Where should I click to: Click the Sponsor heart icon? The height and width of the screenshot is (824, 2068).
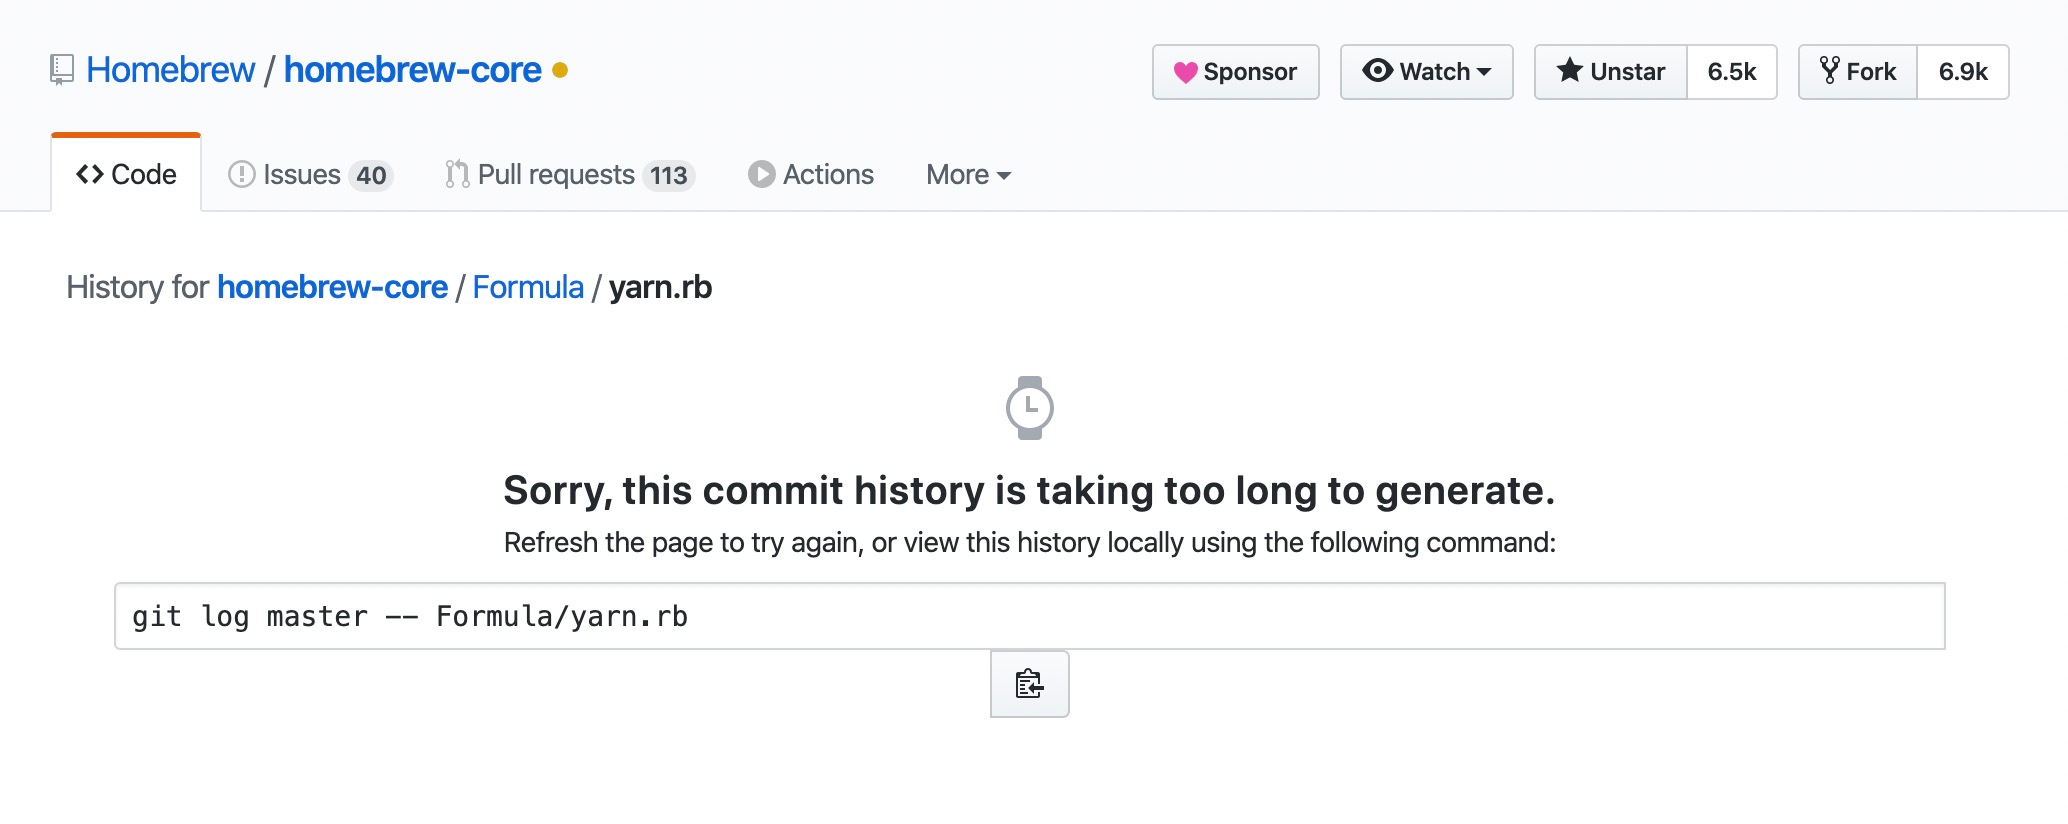click(x=1185, y=72)
